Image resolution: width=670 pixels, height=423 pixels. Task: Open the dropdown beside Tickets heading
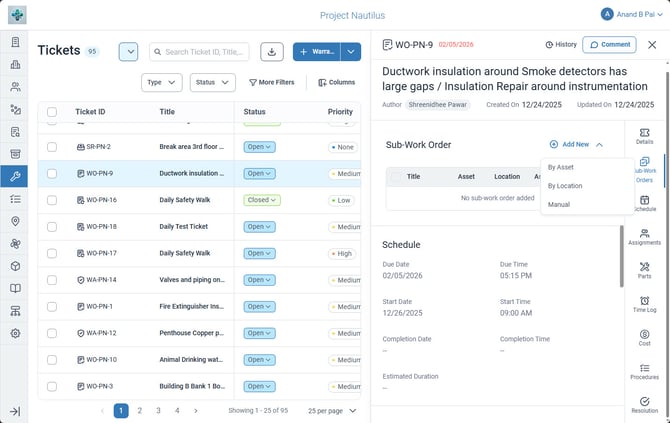click(128, 52)
